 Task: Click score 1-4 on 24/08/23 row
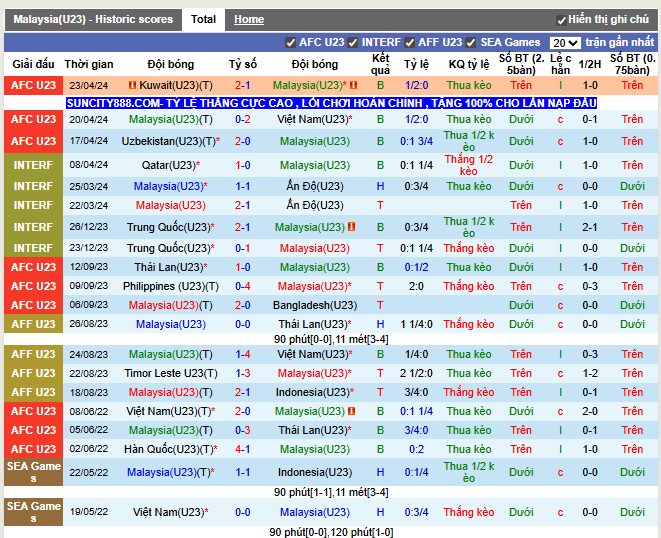pos(242,355)
